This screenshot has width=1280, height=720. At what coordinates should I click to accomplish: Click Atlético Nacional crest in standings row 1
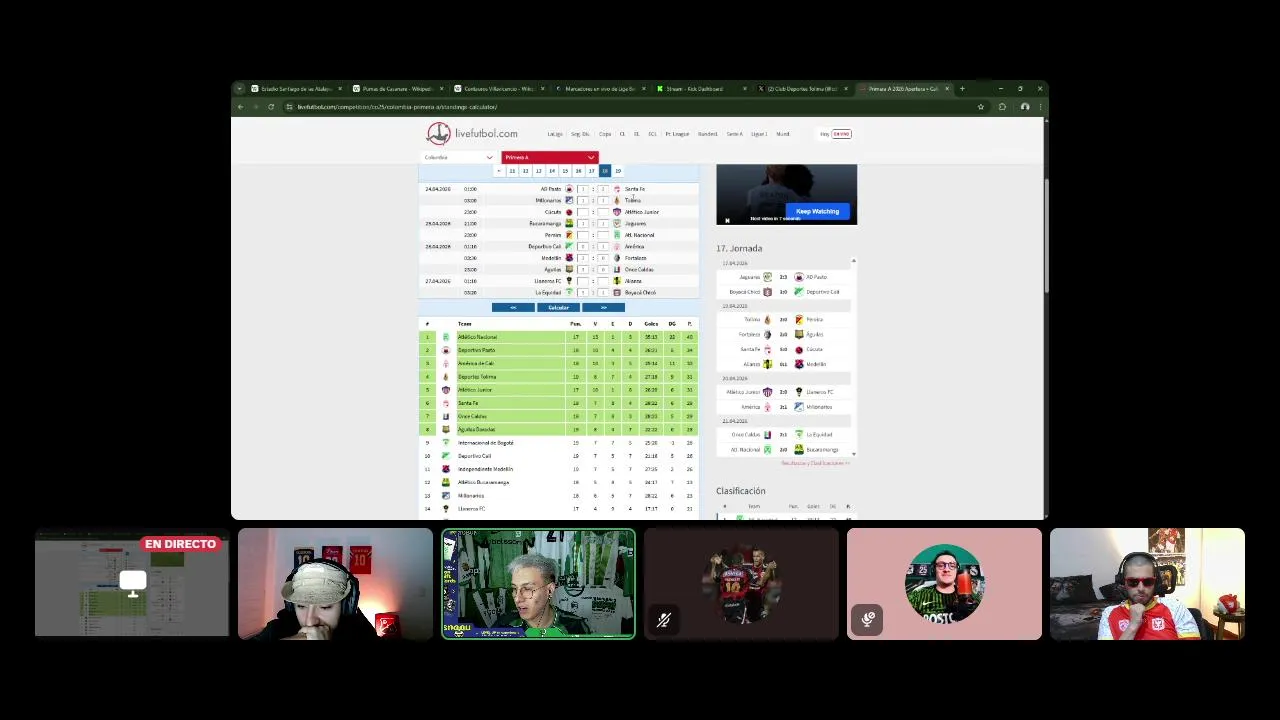point(446,337)
